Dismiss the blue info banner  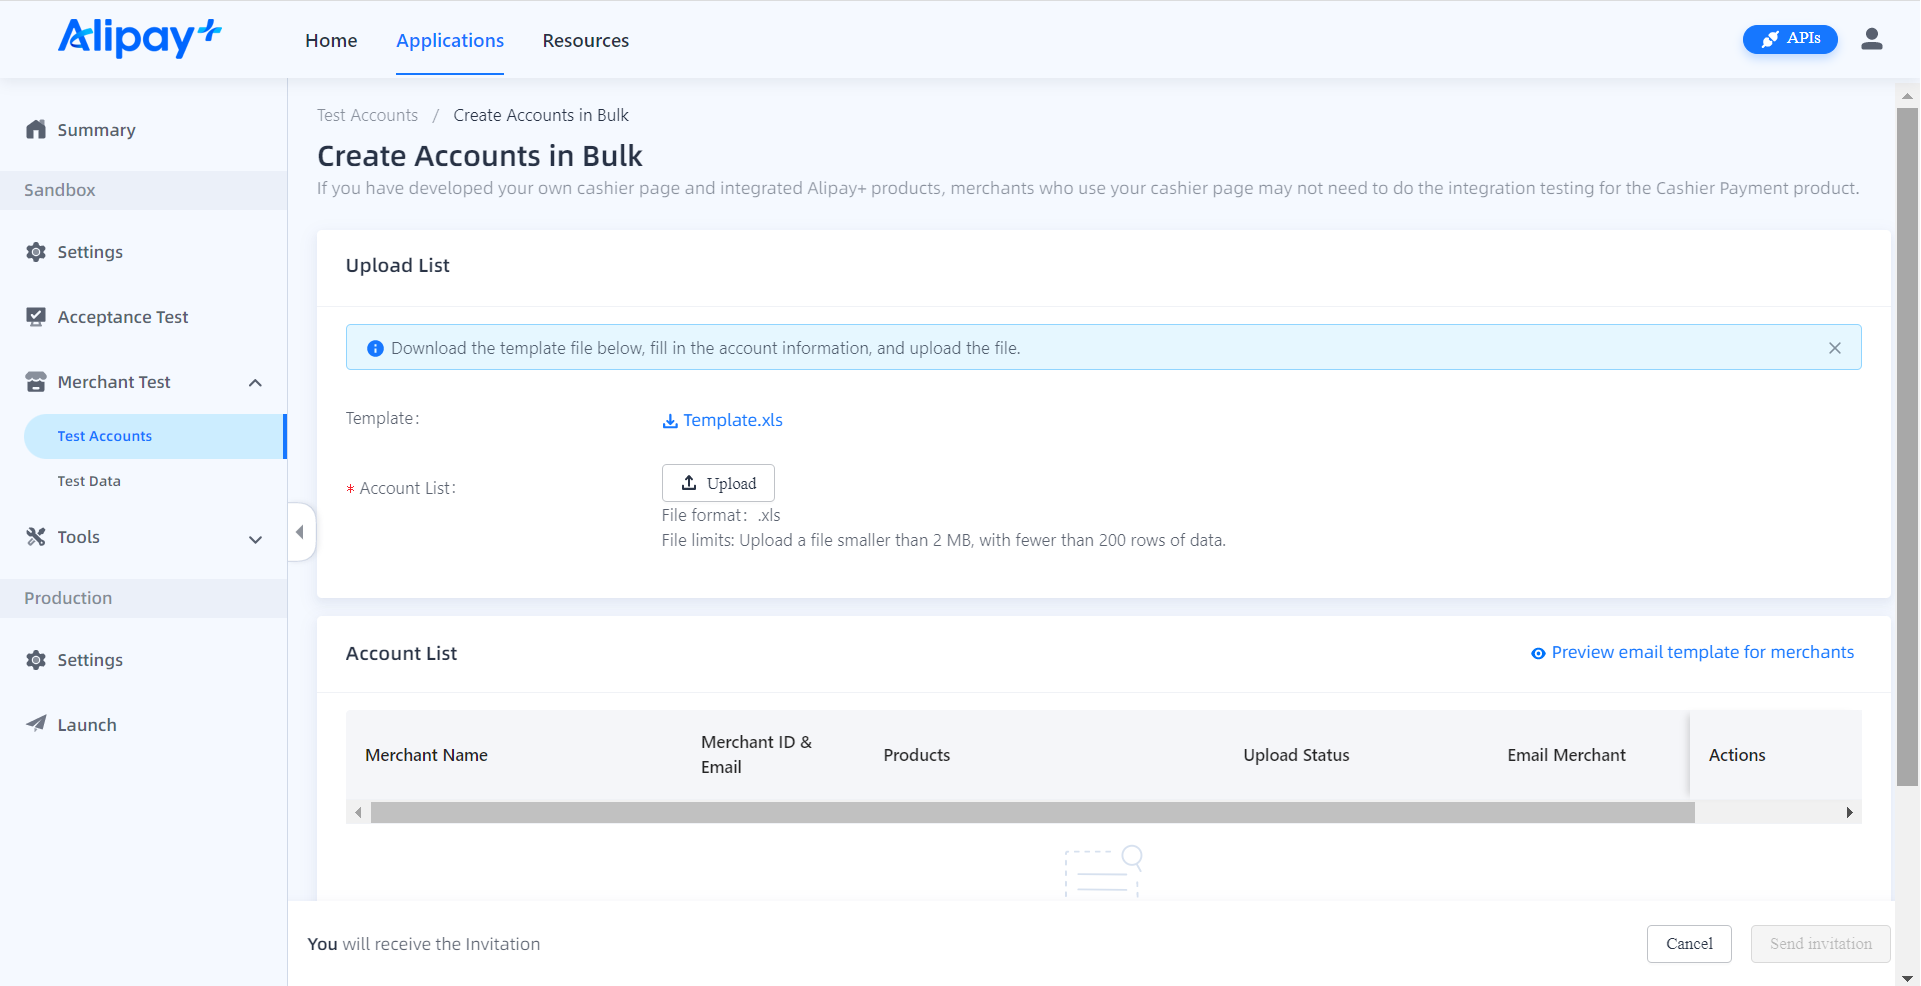(x=1834, y=348)
